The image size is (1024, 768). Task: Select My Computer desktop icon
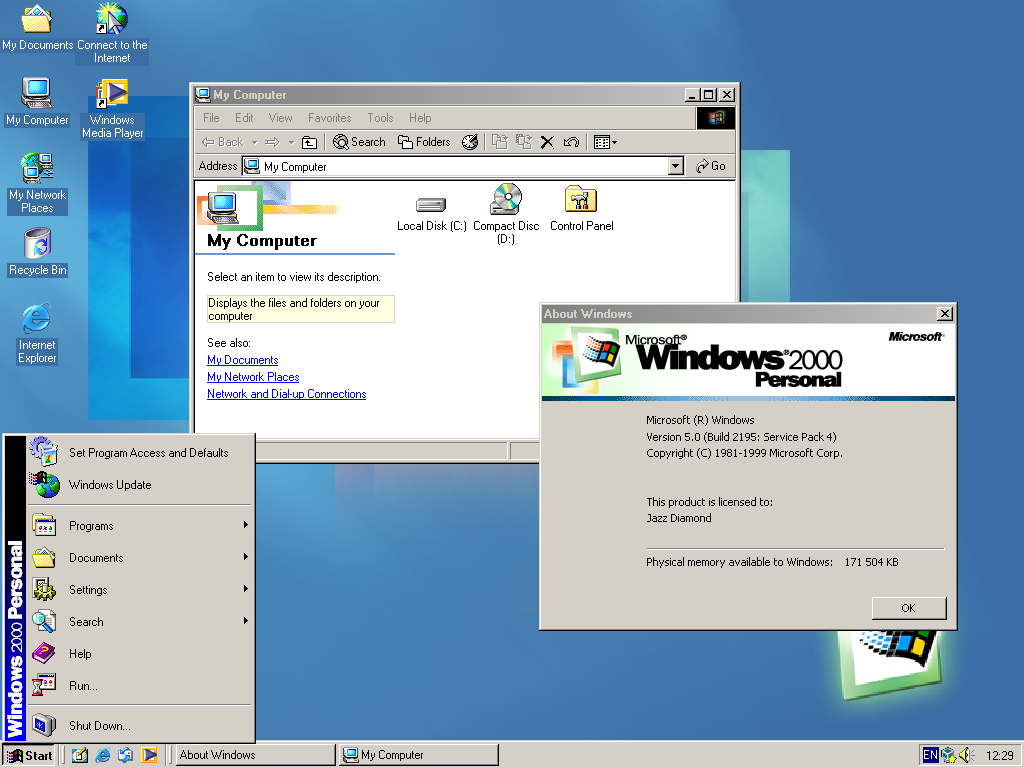tap(37, 101)
